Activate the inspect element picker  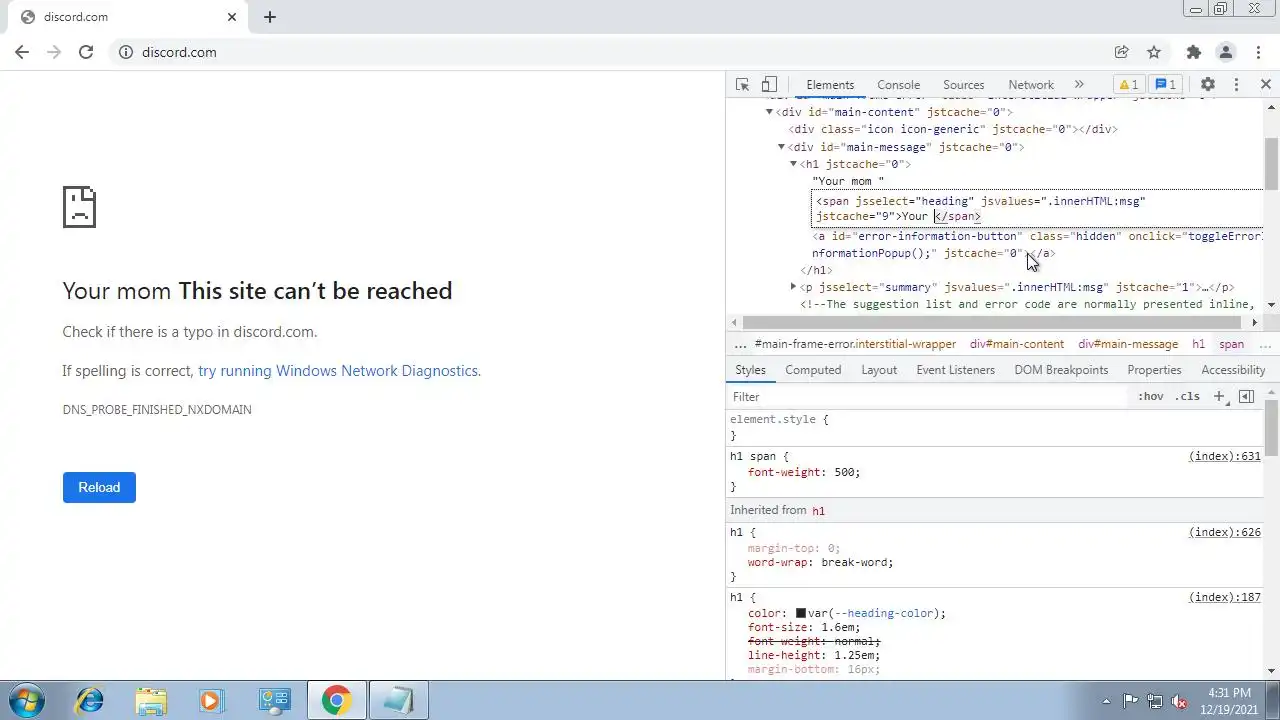click(742, 85)
